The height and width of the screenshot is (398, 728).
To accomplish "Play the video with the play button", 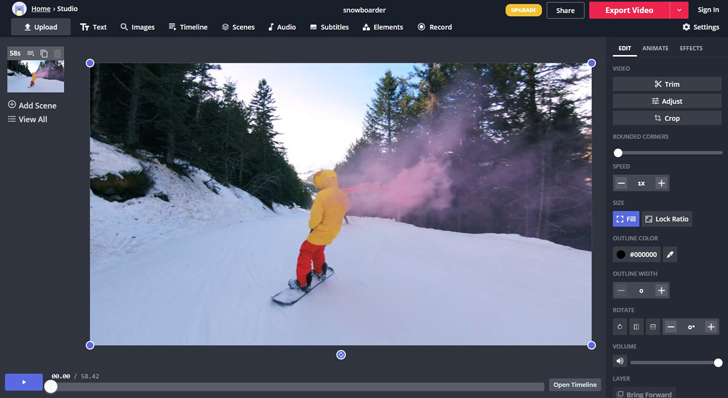I will tap(24, 382).
